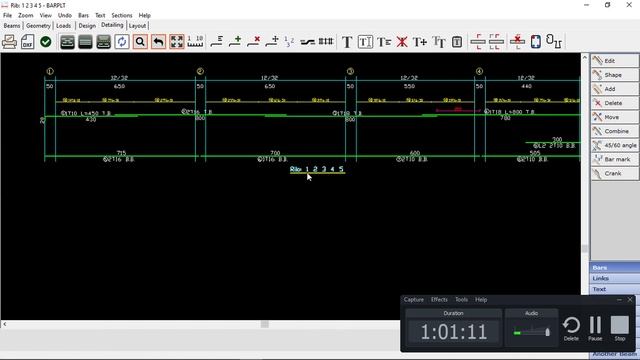Screen dimensions: 640x360
Task: Click the 45/60 angle button
Action: pos(615,145)
